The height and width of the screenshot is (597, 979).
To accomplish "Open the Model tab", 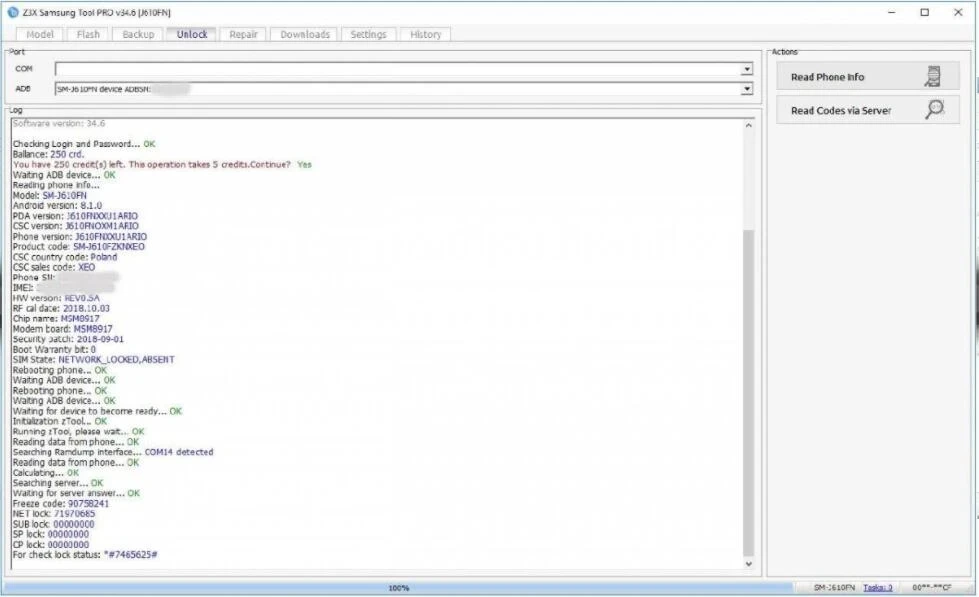I will point(40,34).
